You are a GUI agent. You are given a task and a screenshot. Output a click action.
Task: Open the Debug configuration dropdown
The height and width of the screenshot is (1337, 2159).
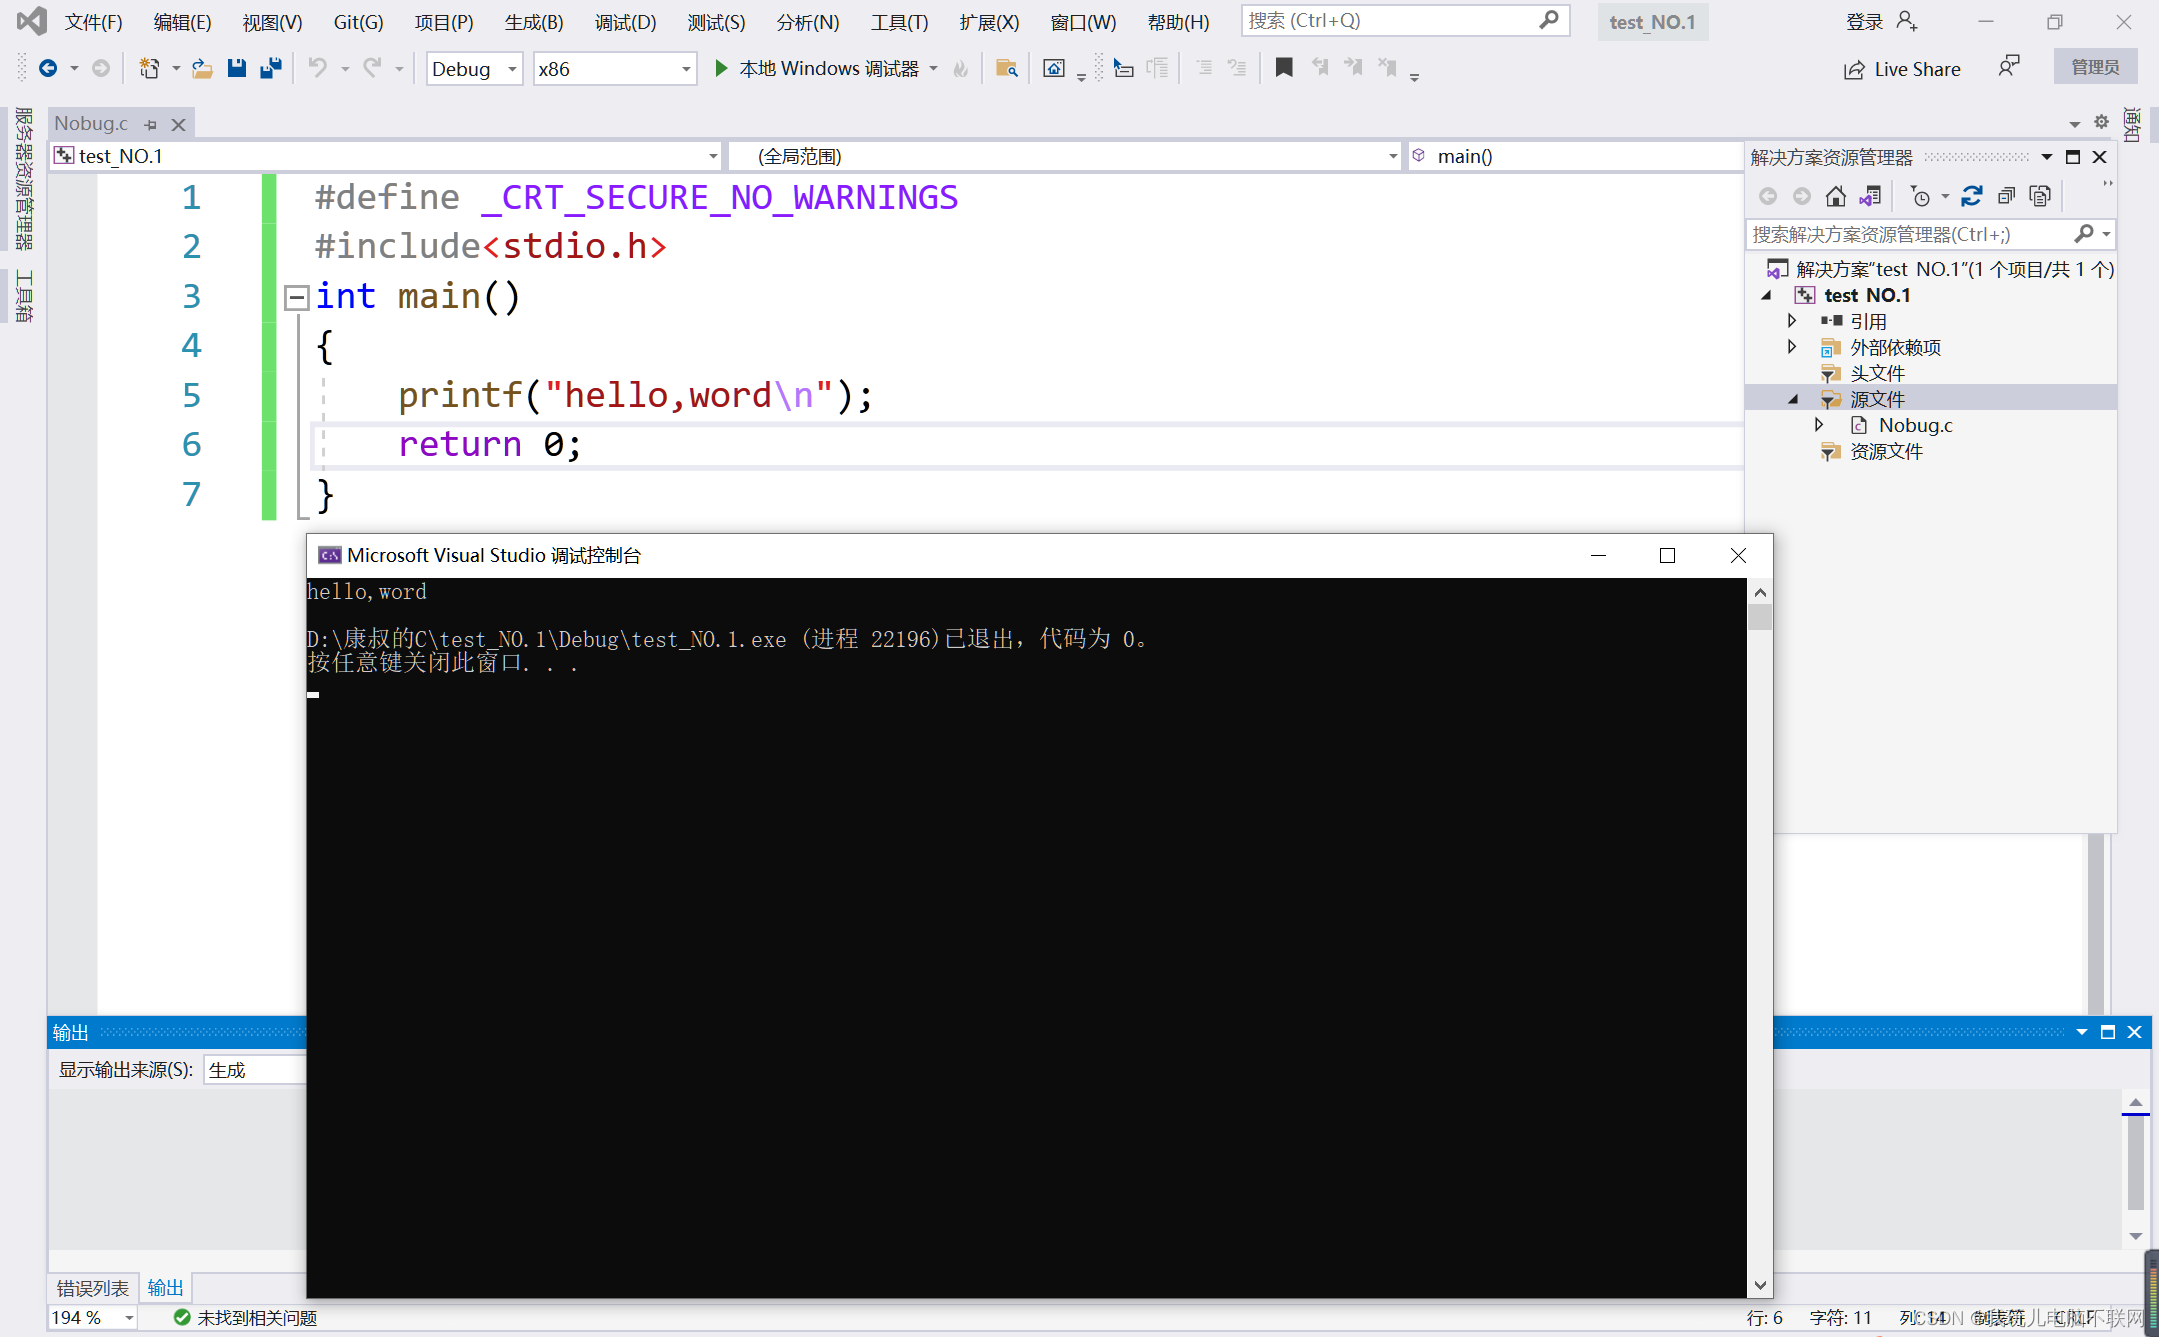tap(511, 69)
